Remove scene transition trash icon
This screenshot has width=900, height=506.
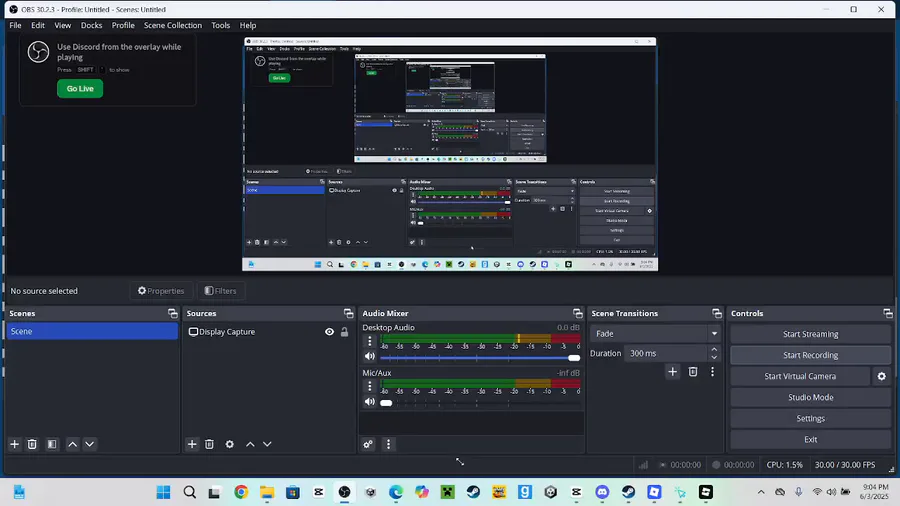693,372
